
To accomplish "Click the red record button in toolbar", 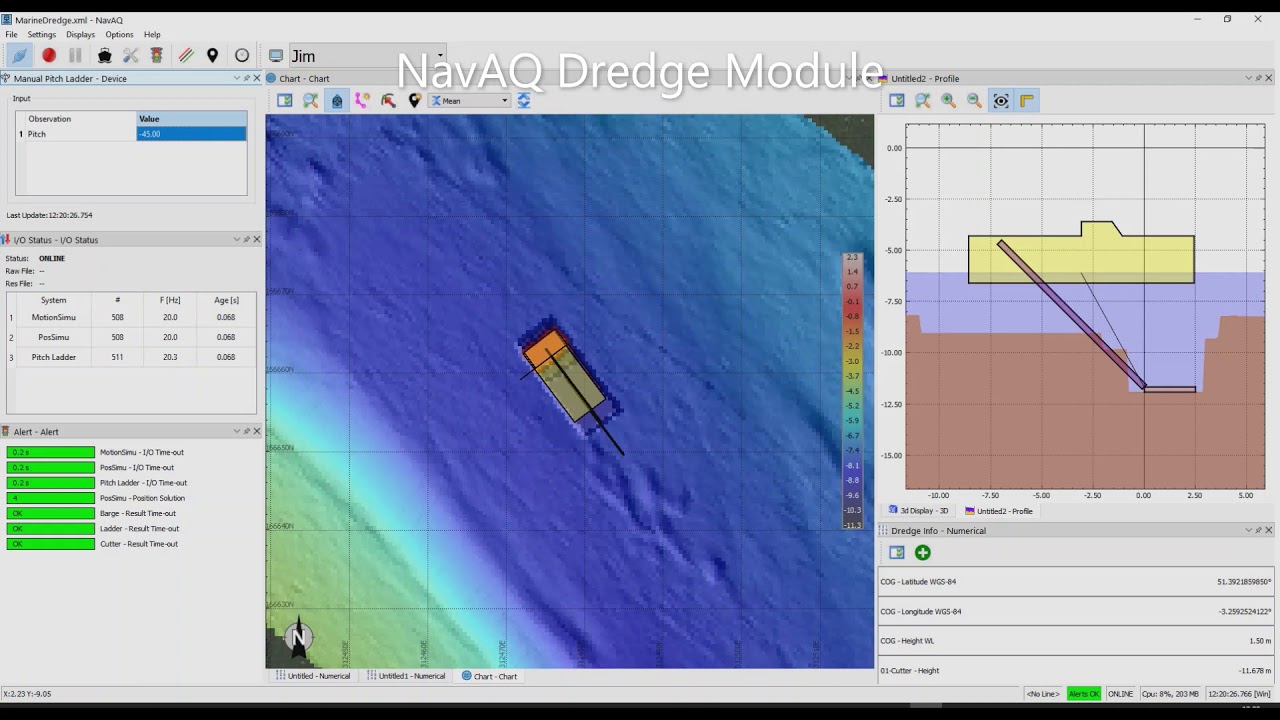I will coord(48,56).
